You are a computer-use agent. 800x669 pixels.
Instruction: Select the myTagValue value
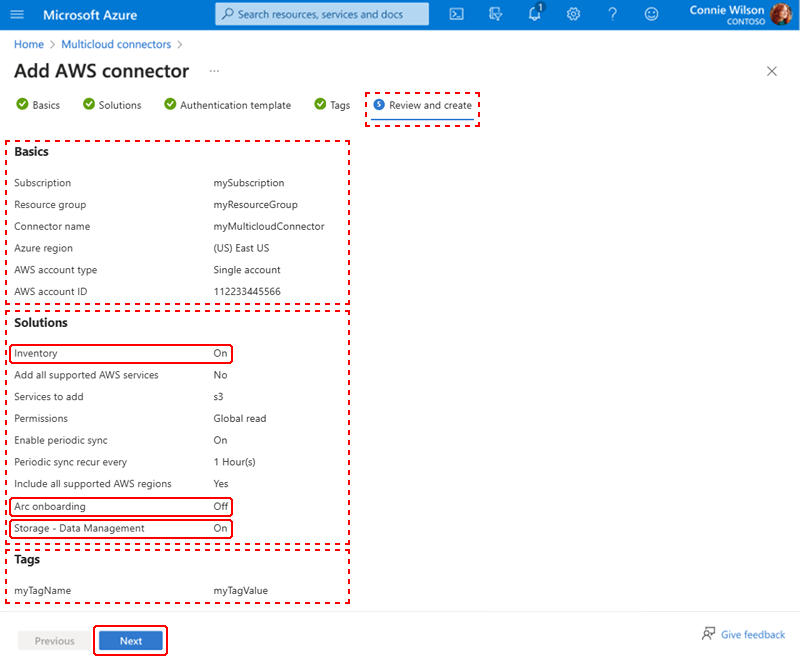click(240, 590)
